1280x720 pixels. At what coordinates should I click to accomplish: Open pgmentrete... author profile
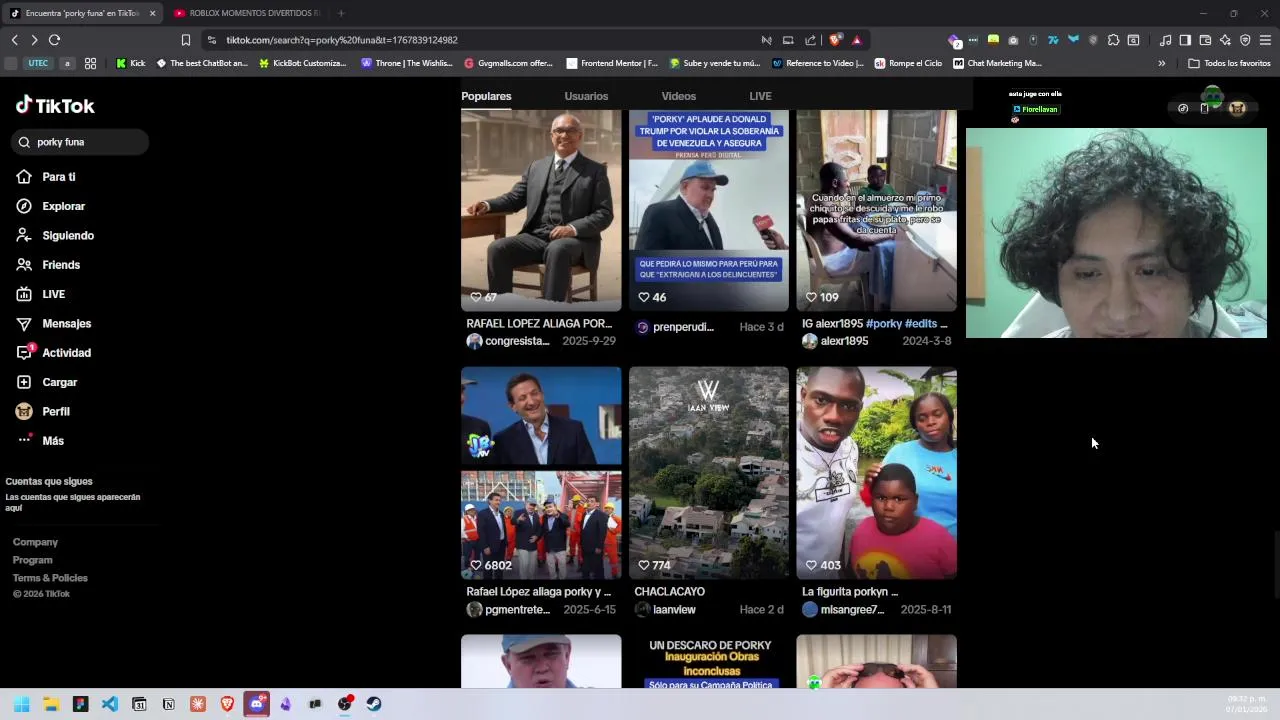tap(509, 609)
